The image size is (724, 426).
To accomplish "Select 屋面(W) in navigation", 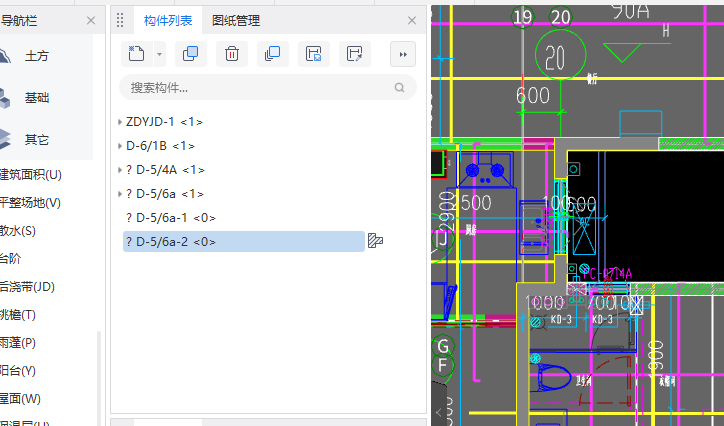I will pos(20,398).
